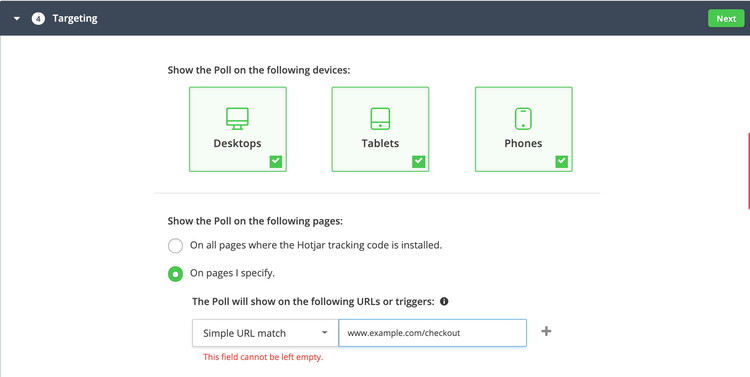Click the step 4 number badge
750x377 pixels.
[38, 19]
